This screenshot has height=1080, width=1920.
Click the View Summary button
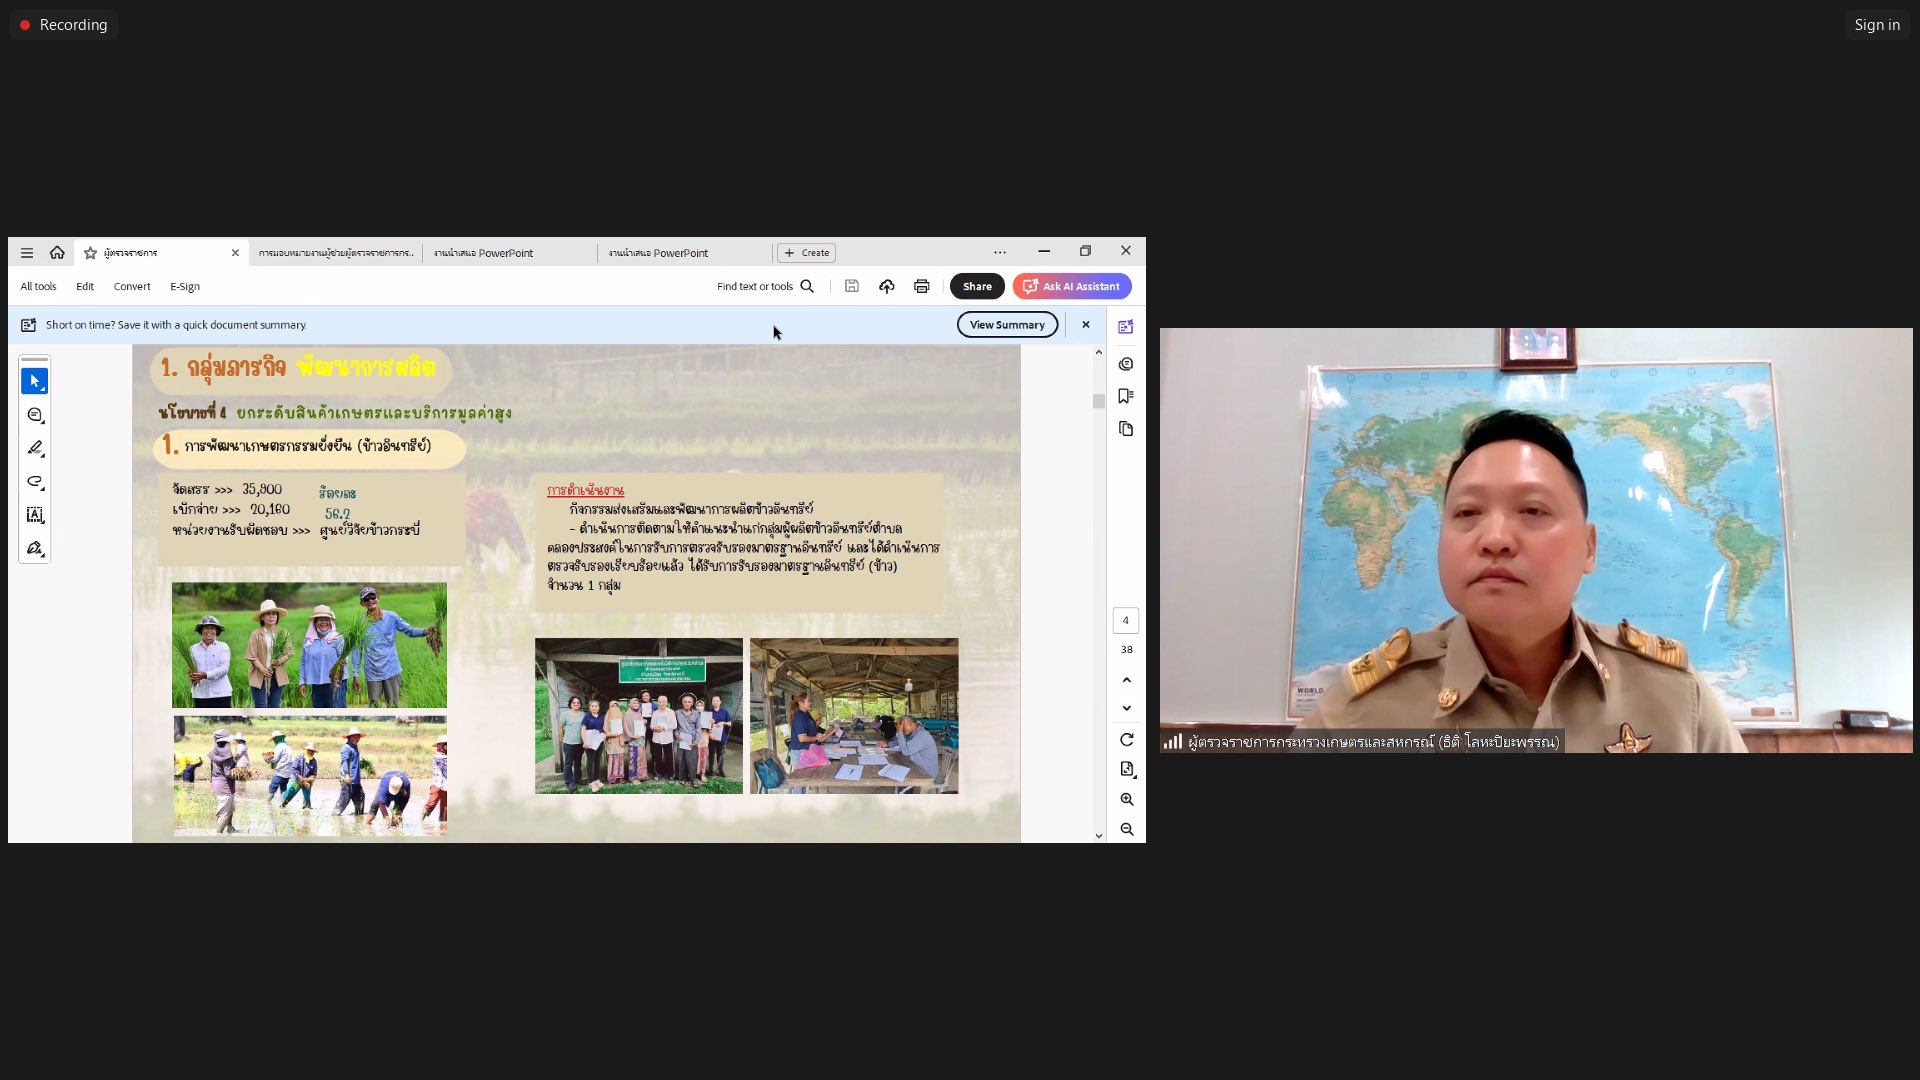(x=1007, y=324)
